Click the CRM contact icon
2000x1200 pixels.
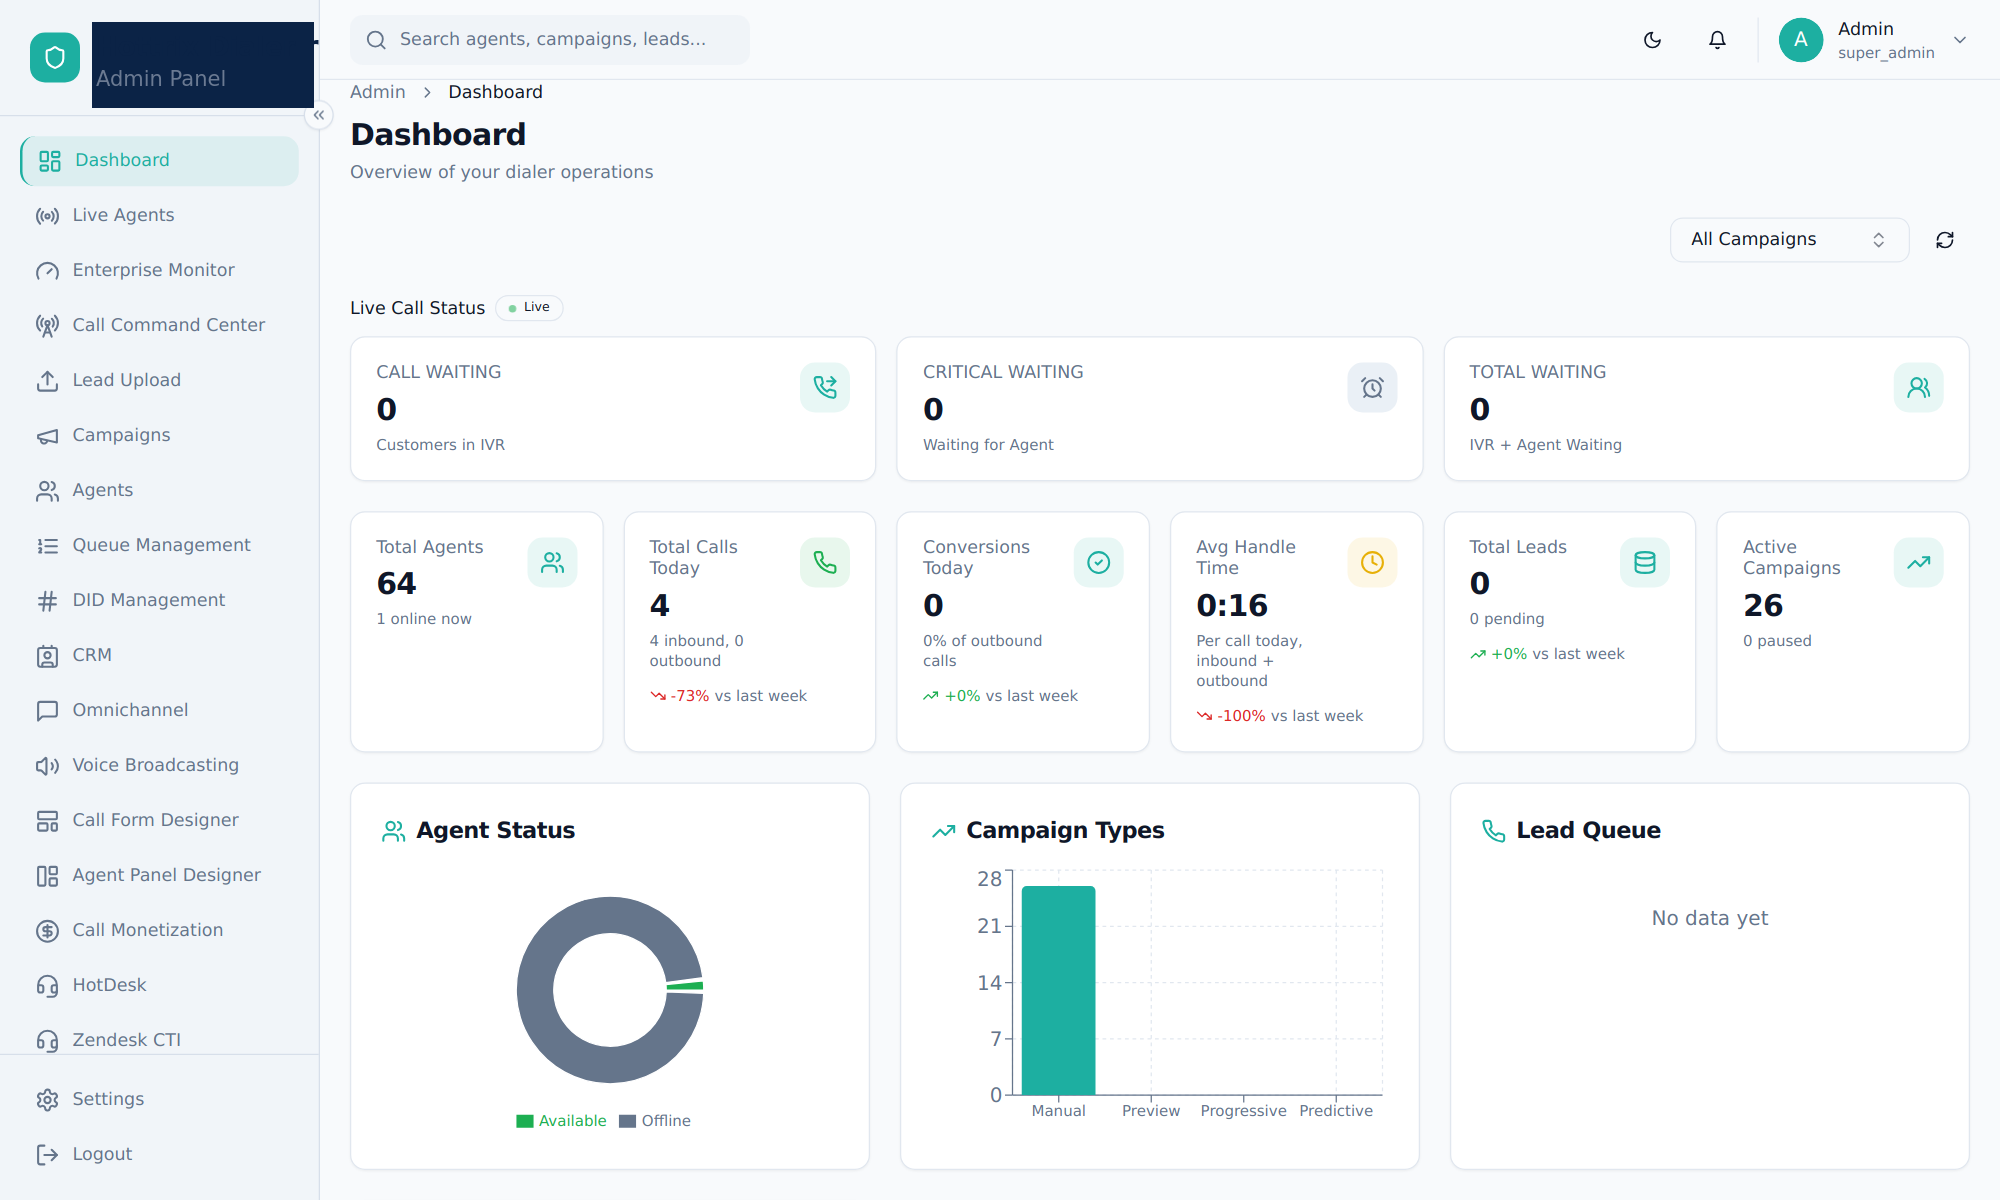[x=47, y=656]
